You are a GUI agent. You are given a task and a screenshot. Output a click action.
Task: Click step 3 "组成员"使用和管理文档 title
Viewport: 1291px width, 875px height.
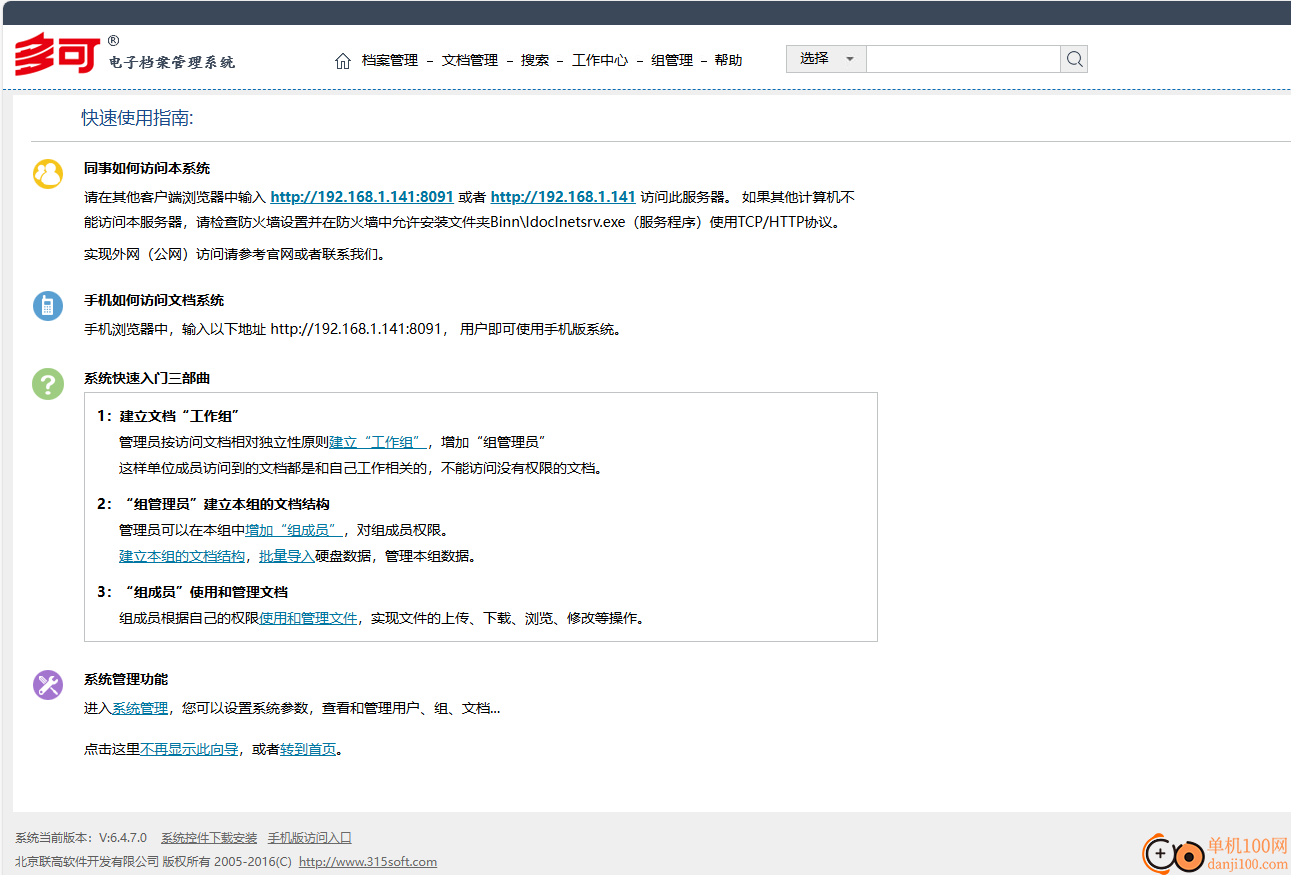[192, 592]
